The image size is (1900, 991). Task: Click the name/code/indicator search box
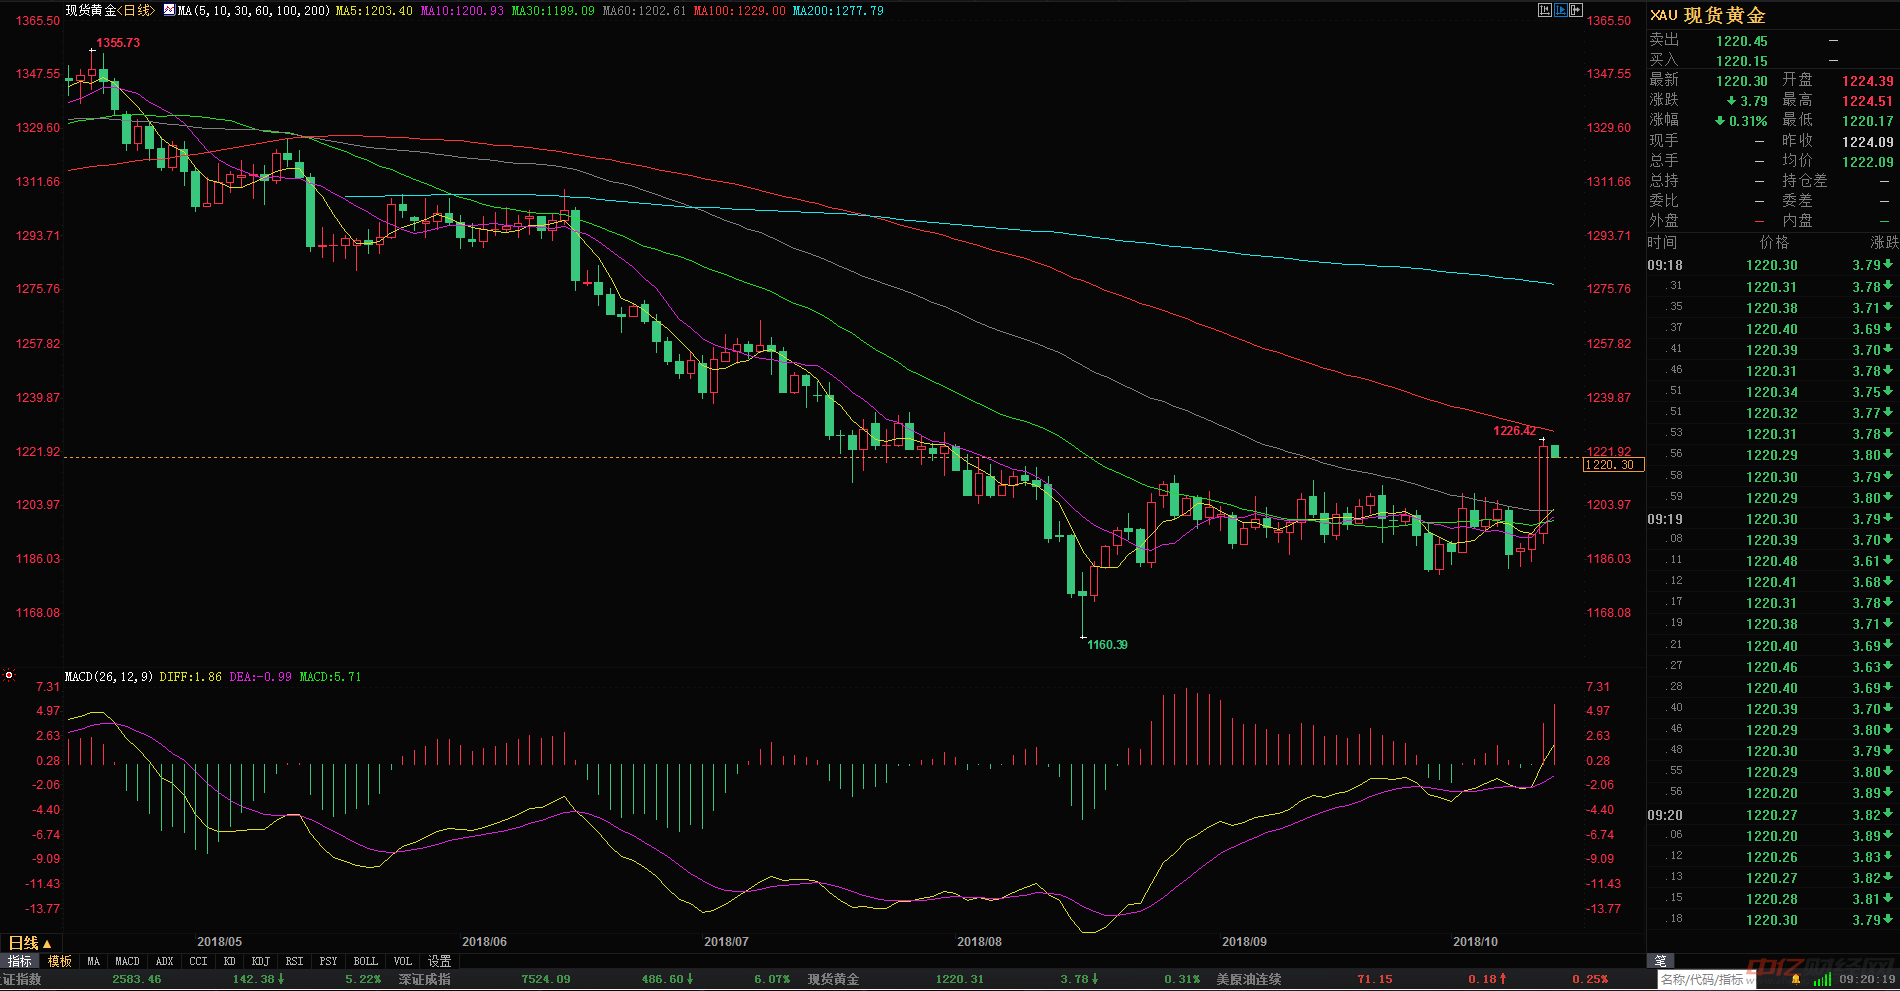[1707, 979]
